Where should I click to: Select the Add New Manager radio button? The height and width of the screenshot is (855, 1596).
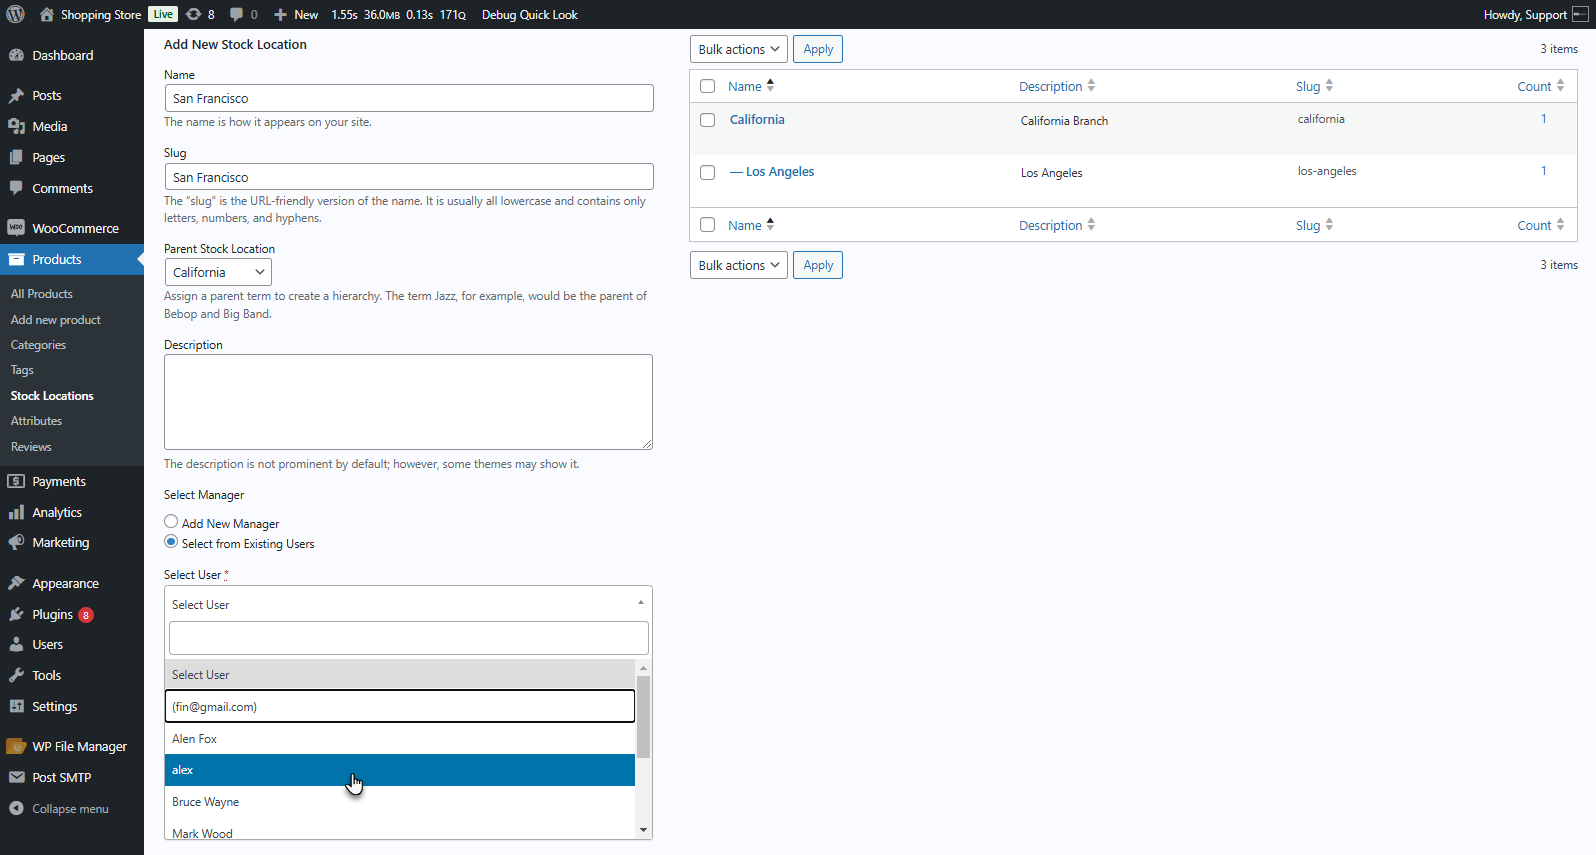171,521
